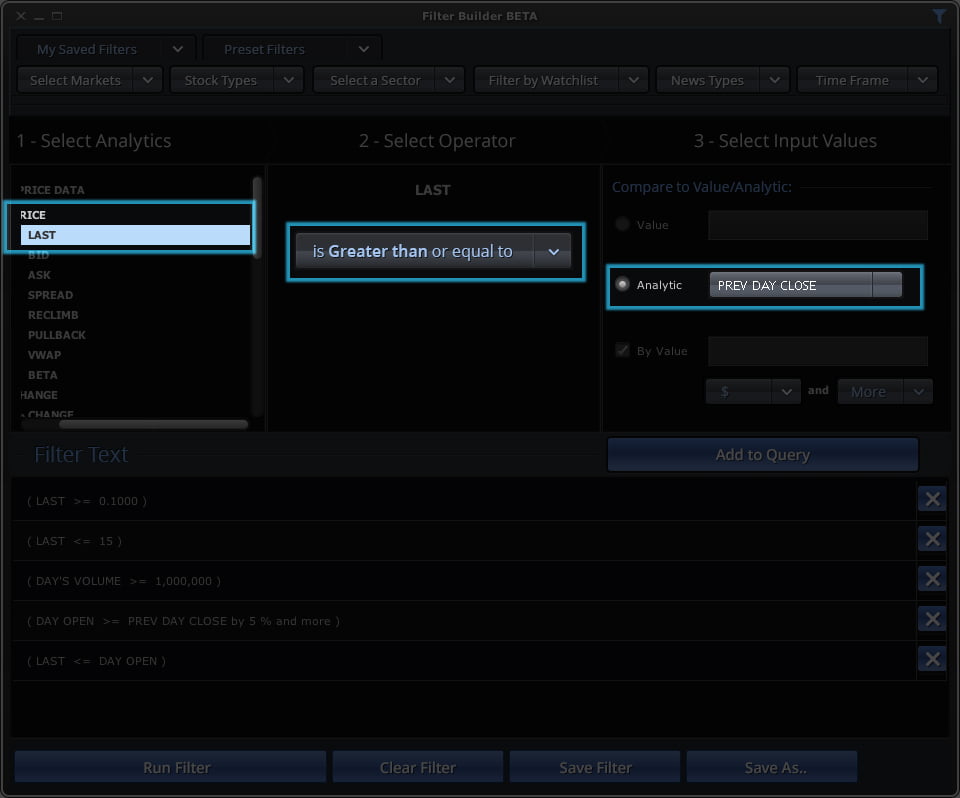Screen dimensions: 960x798
Task: Click the Value input field
Action: click(817, 225)
